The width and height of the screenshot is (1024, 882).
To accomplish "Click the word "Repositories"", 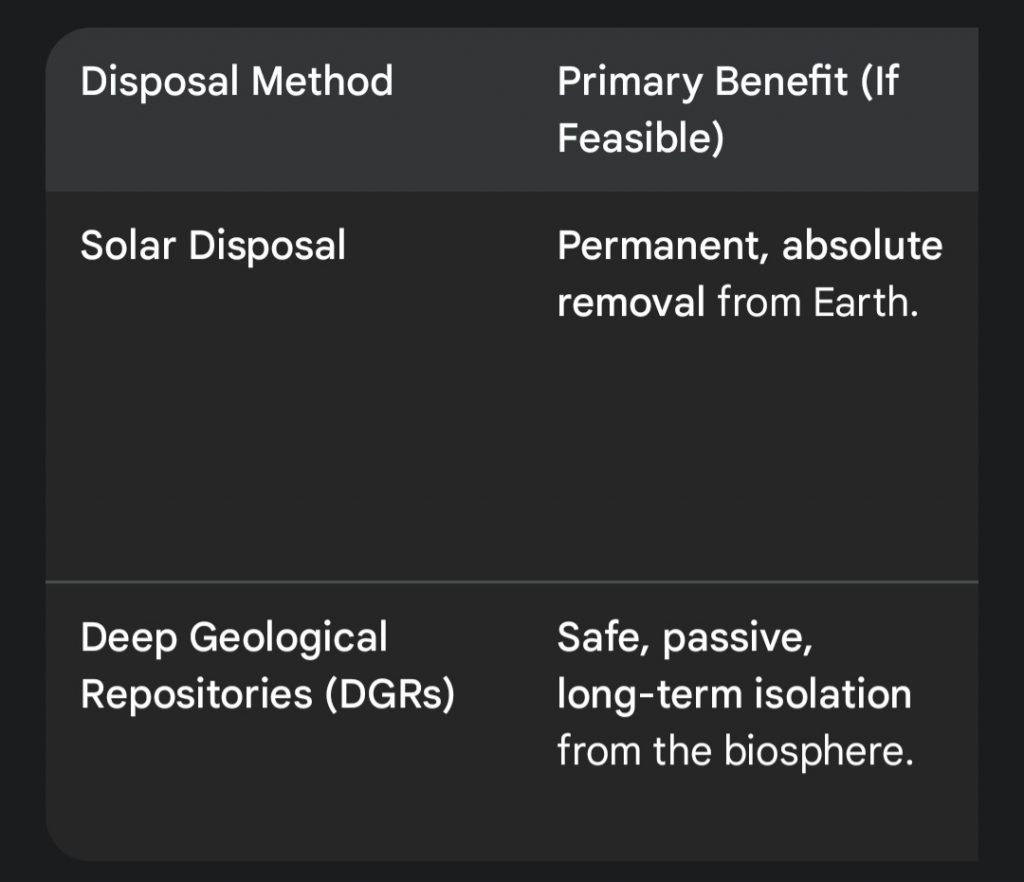I will click(x=196, y=694).
